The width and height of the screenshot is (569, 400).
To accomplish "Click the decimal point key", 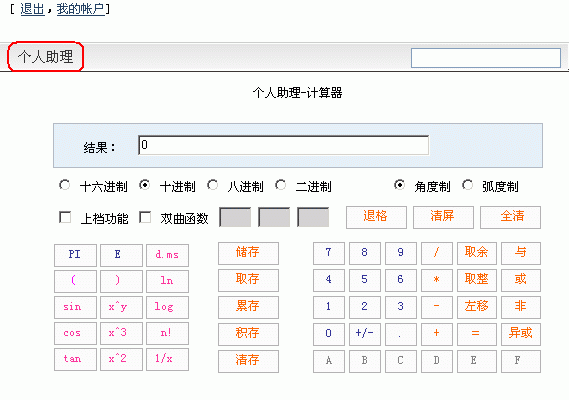I will [401, 334].
